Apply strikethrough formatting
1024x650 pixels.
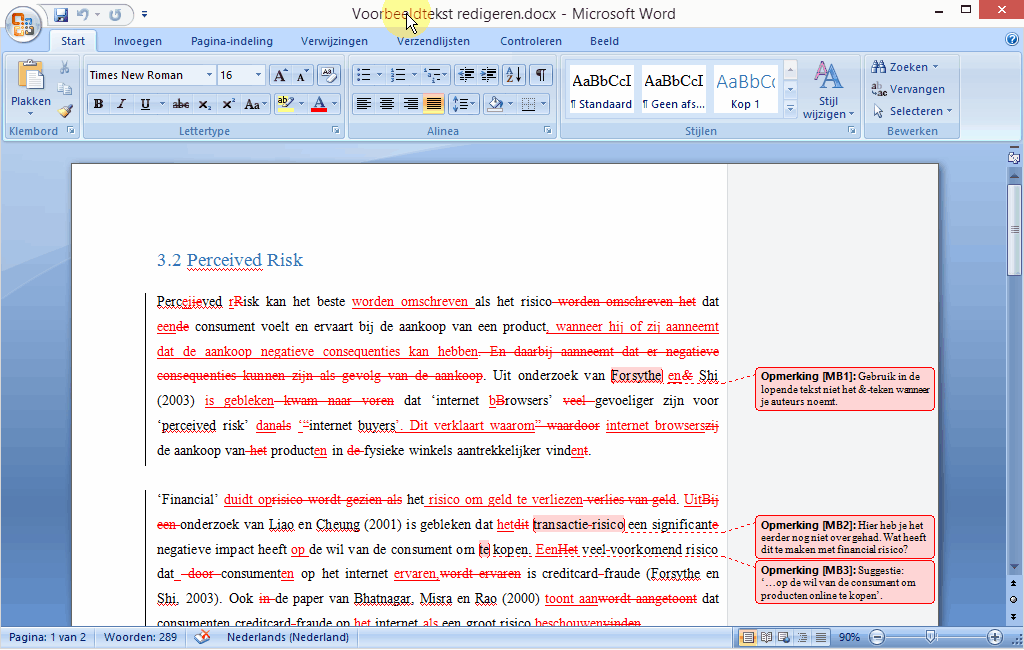181,104
